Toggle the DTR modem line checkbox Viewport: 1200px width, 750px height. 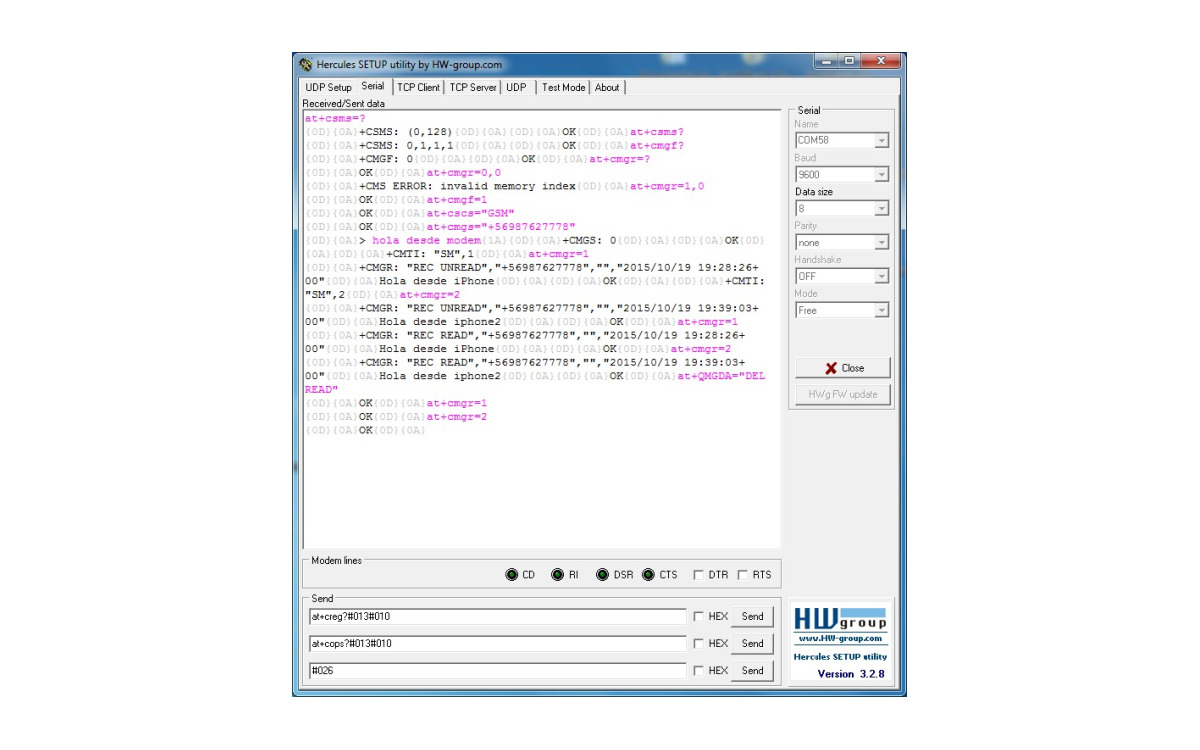tap(699, 575)
